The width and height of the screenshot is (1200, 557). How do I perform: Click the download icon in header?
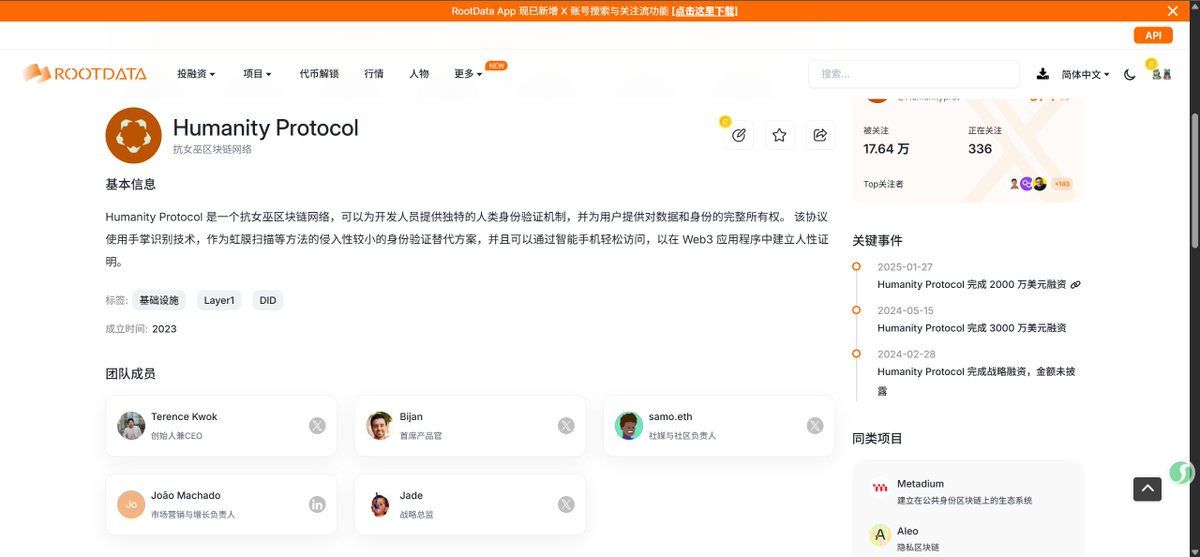[1043, 74]
